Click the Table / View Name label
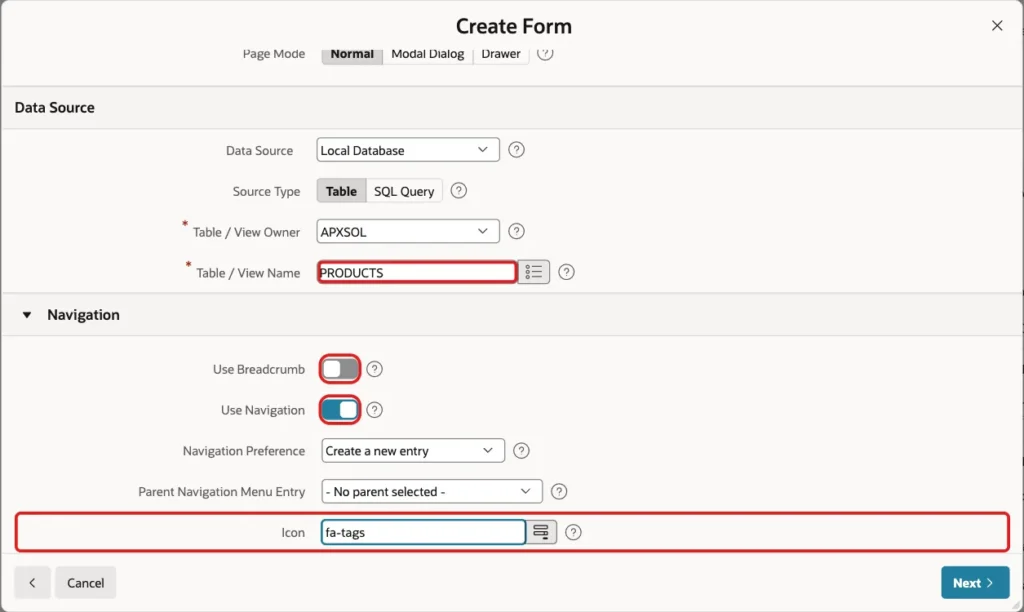 (x=248, y=273)
